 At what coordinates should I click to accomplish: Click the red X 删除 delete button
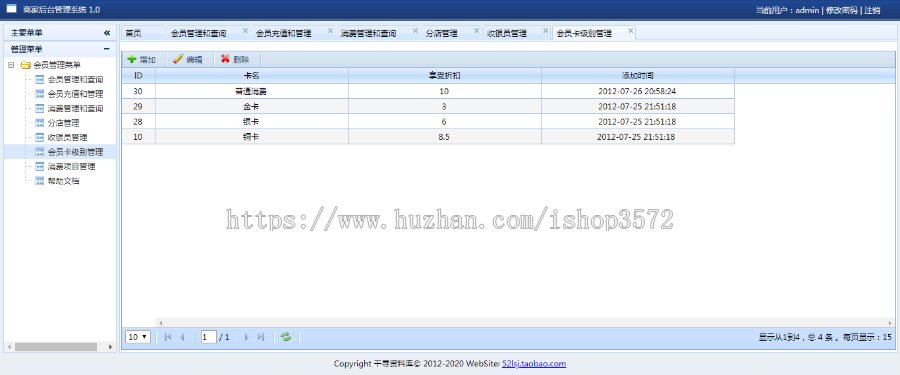pyautogui.click(x=235, y=59)
